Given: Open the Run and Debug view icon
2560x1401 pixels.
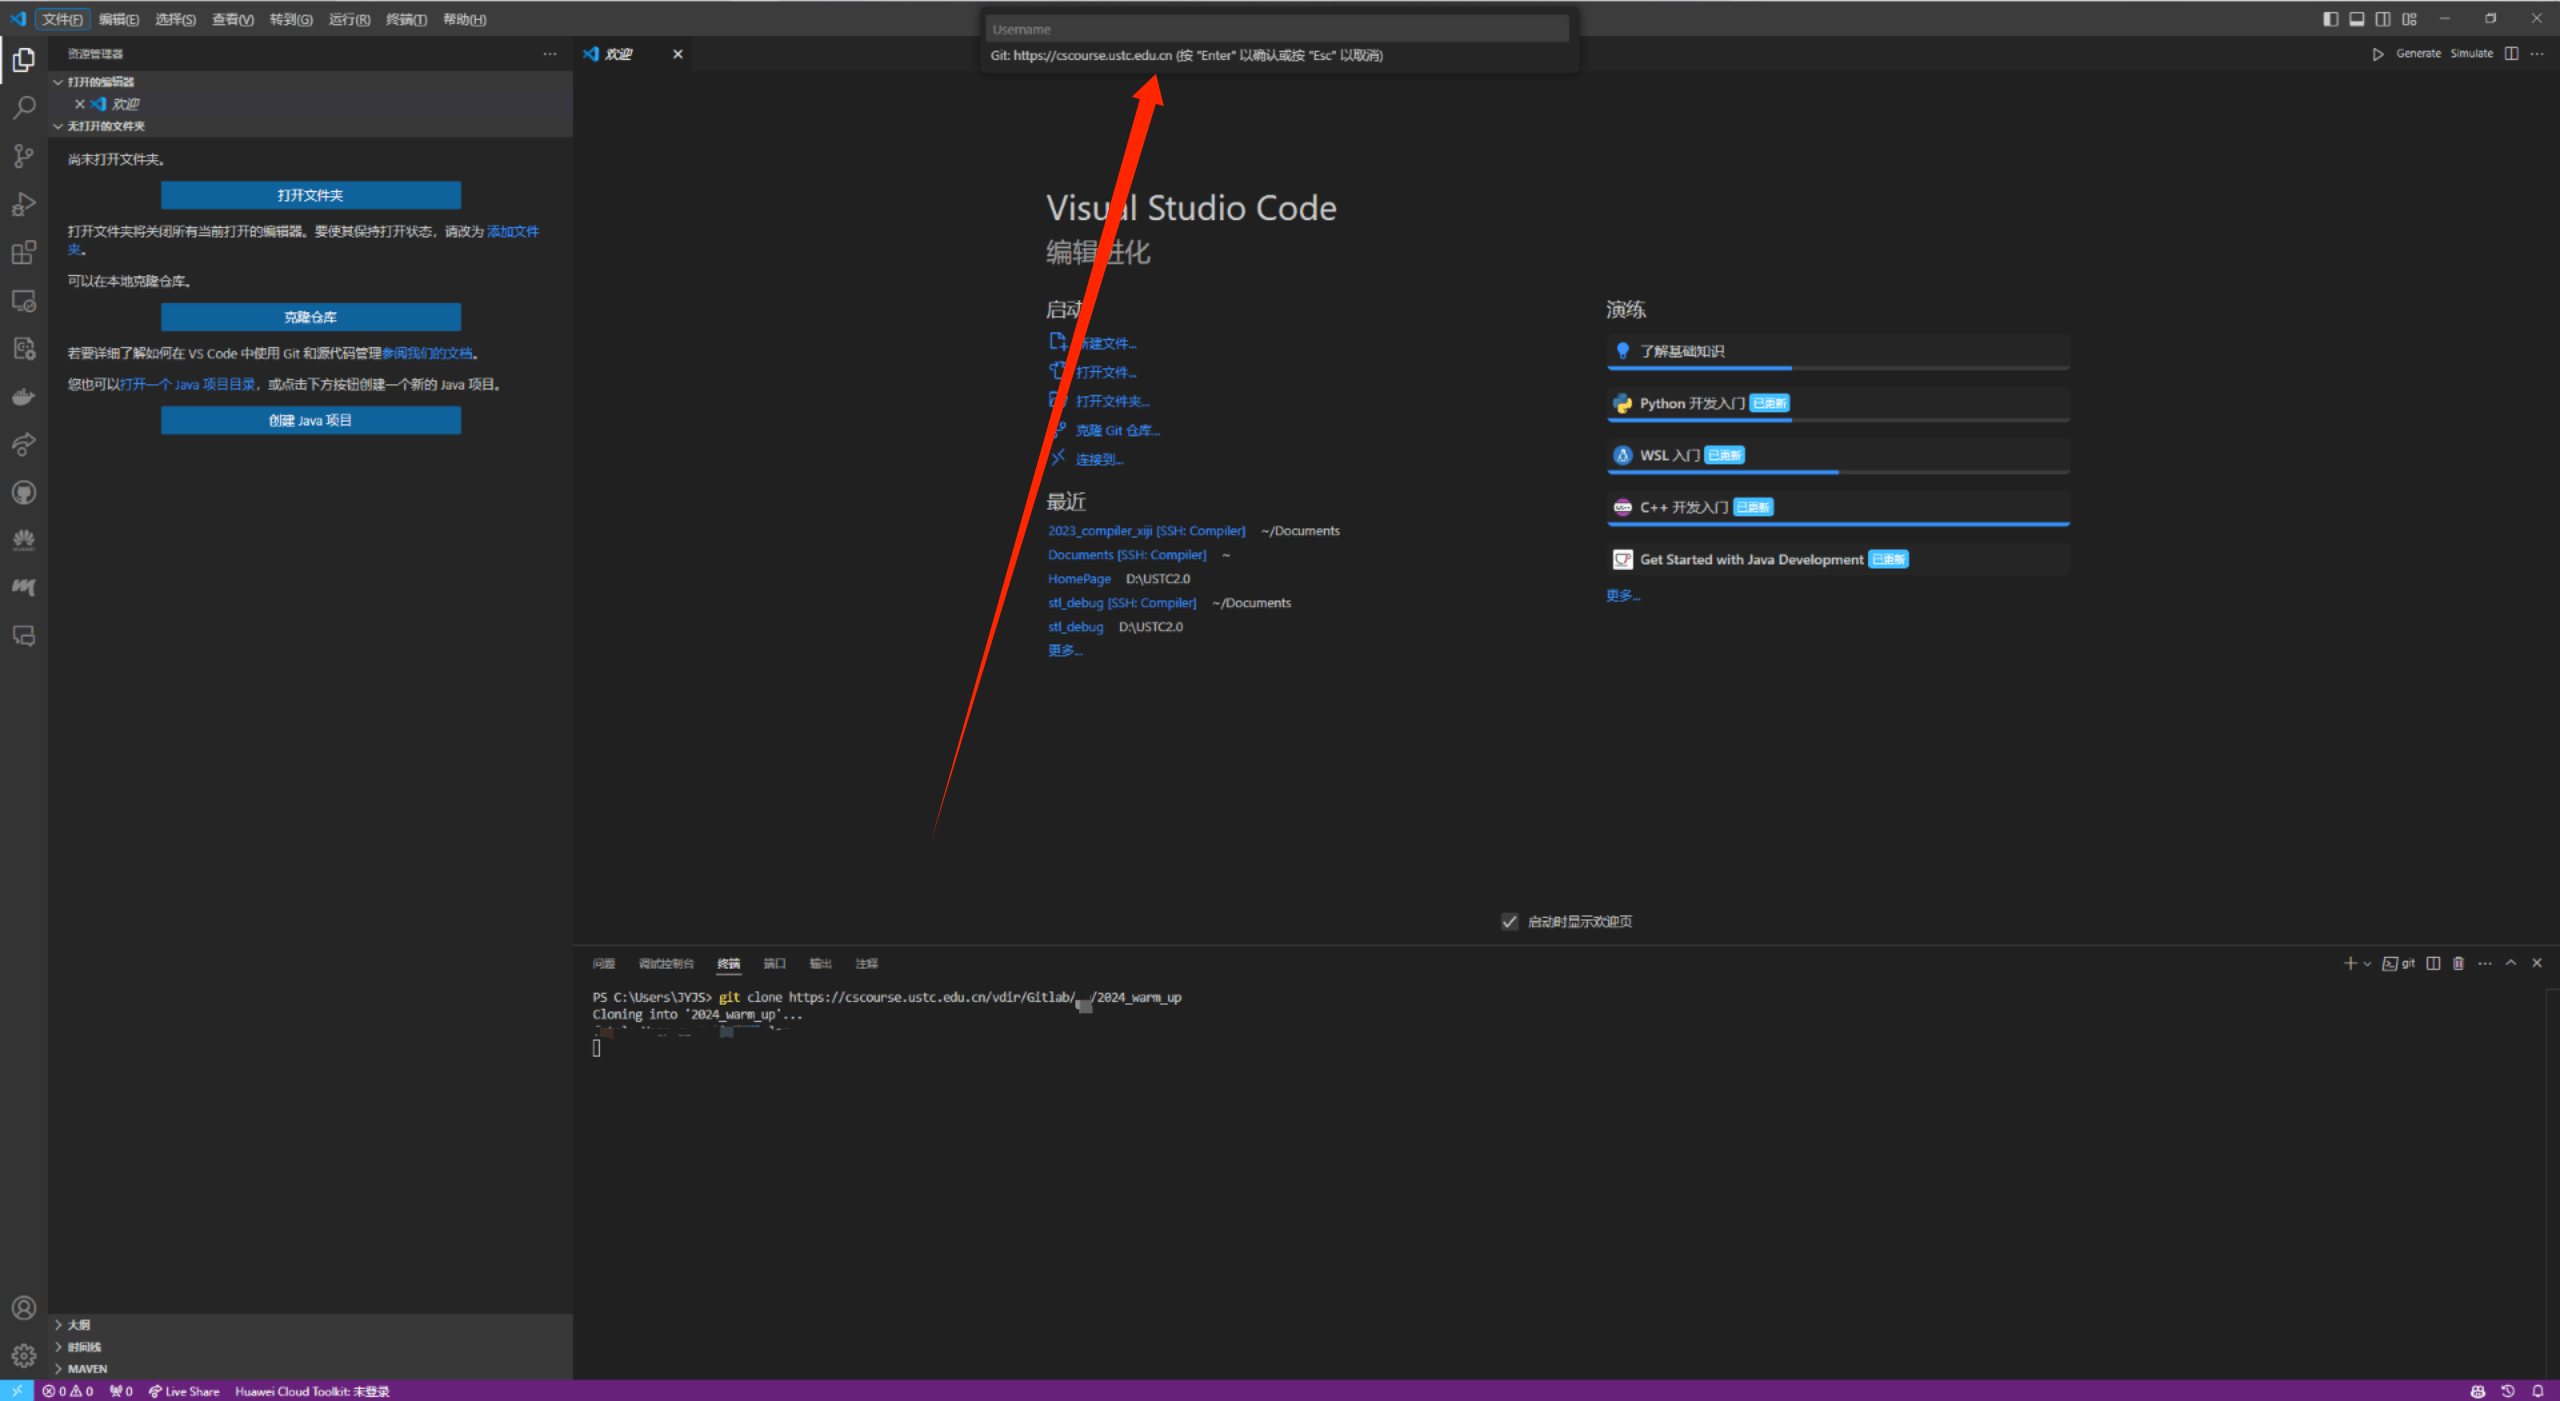Looking at the screenshot, I should (24, 204).
